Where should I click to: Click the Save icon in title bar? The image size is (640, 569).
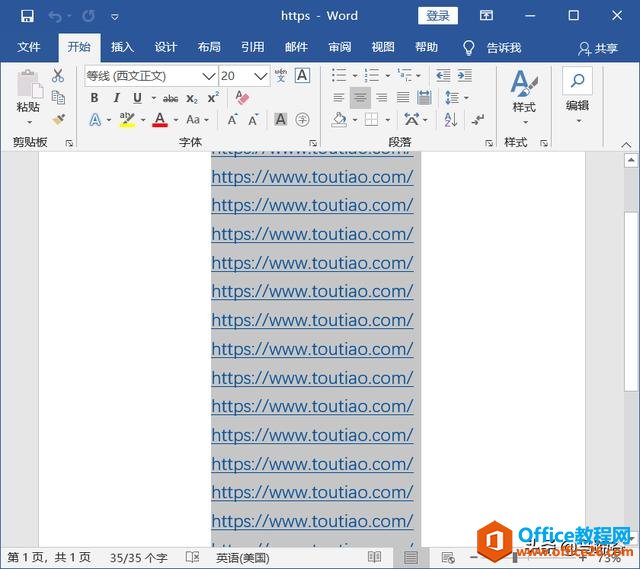coord(27,16)
